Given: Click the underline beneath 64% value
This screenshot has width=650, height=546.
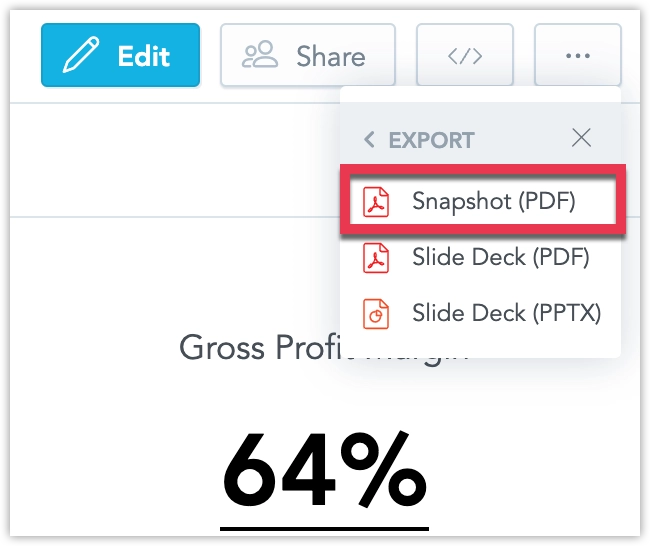Looking at the screenshot, I should pos(324,529).
